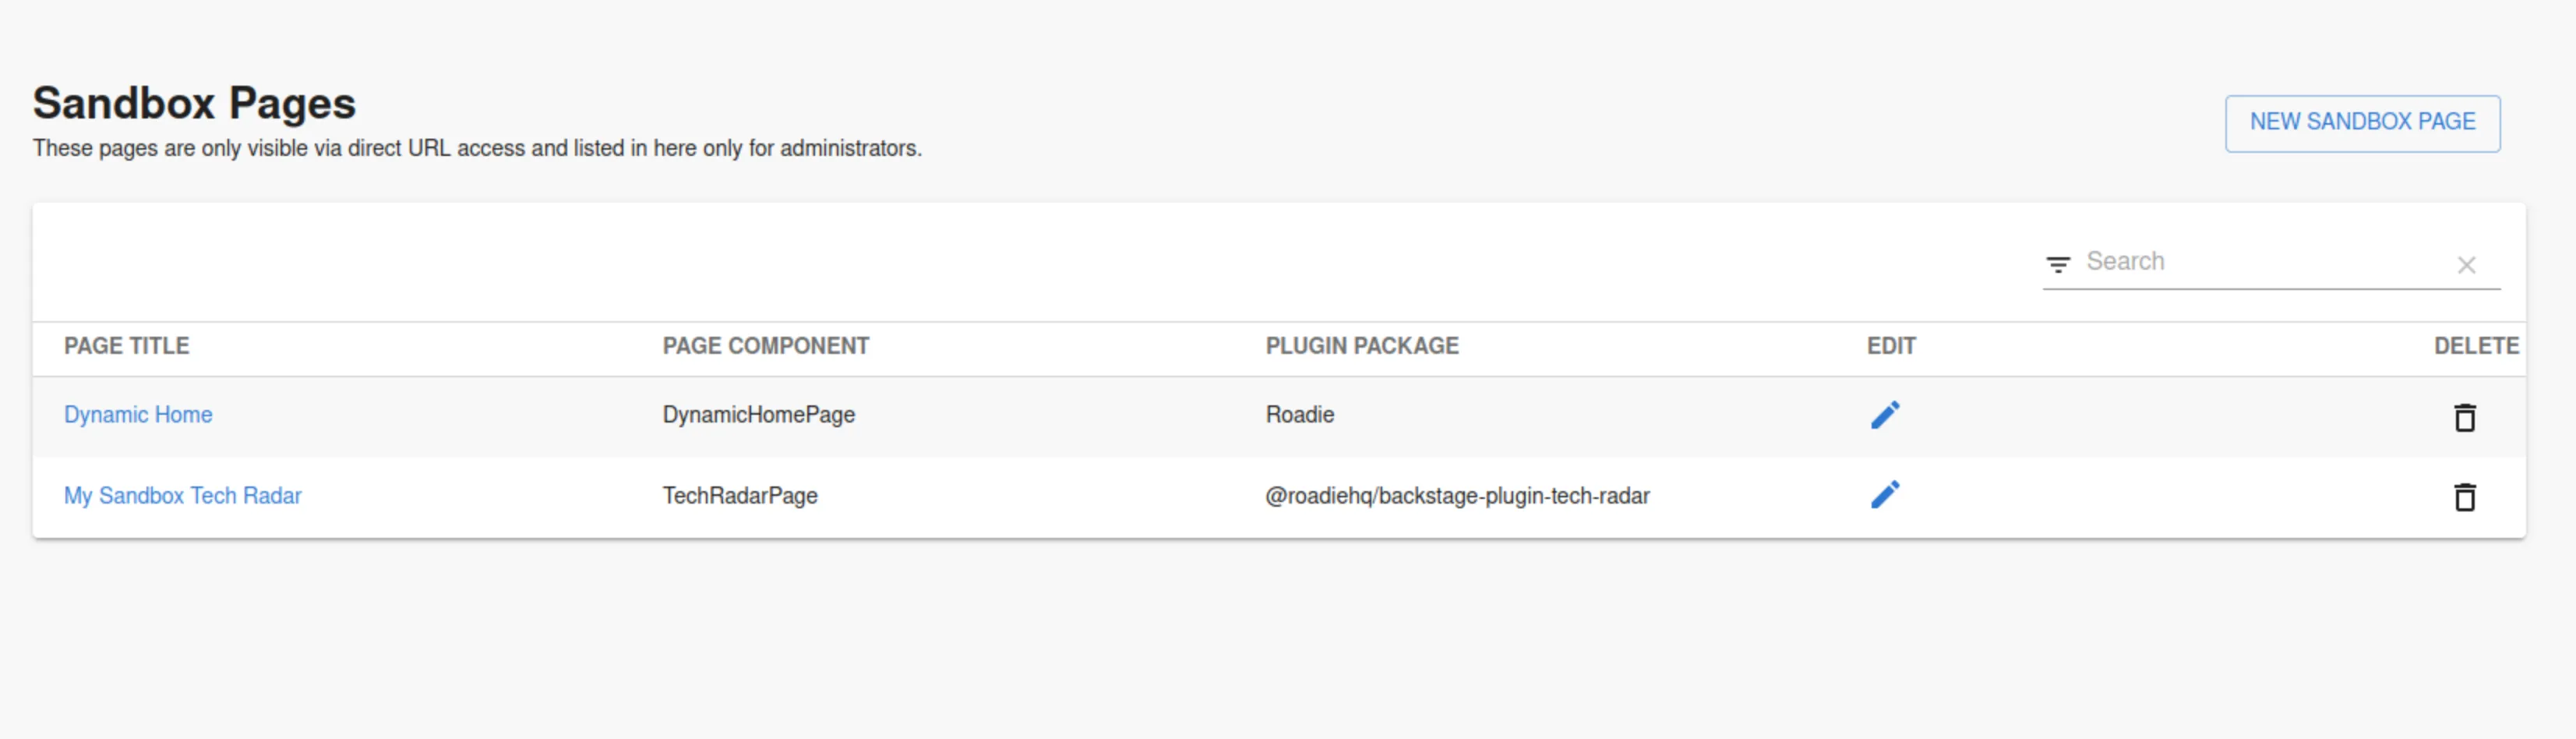Select the TechRadarPage component cell
The width and height of the screenshot is (2576, 739).
pyautogui.click(x=740, y=495)
